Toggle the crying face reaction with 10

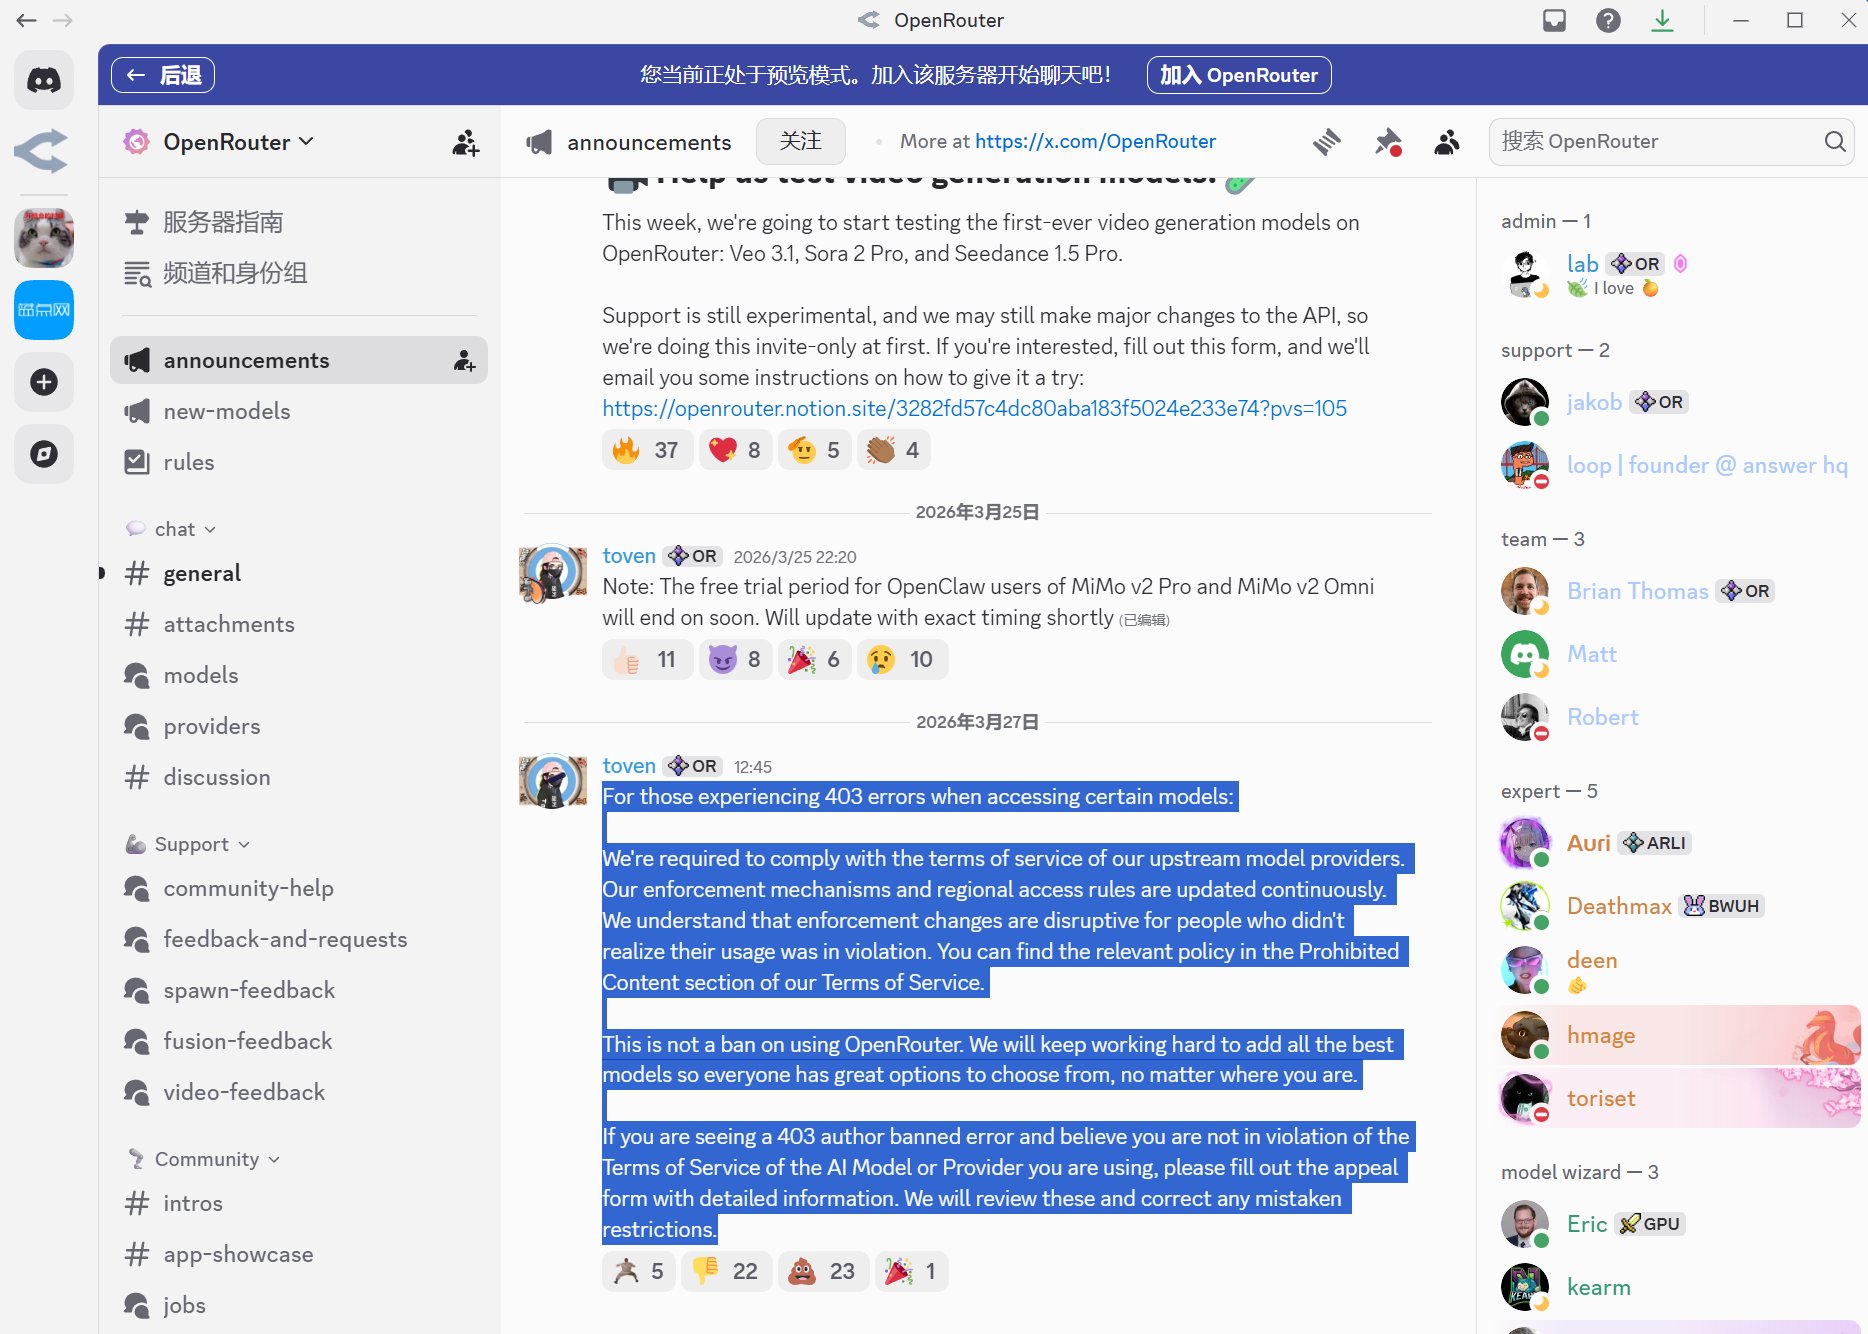point(902,659)
